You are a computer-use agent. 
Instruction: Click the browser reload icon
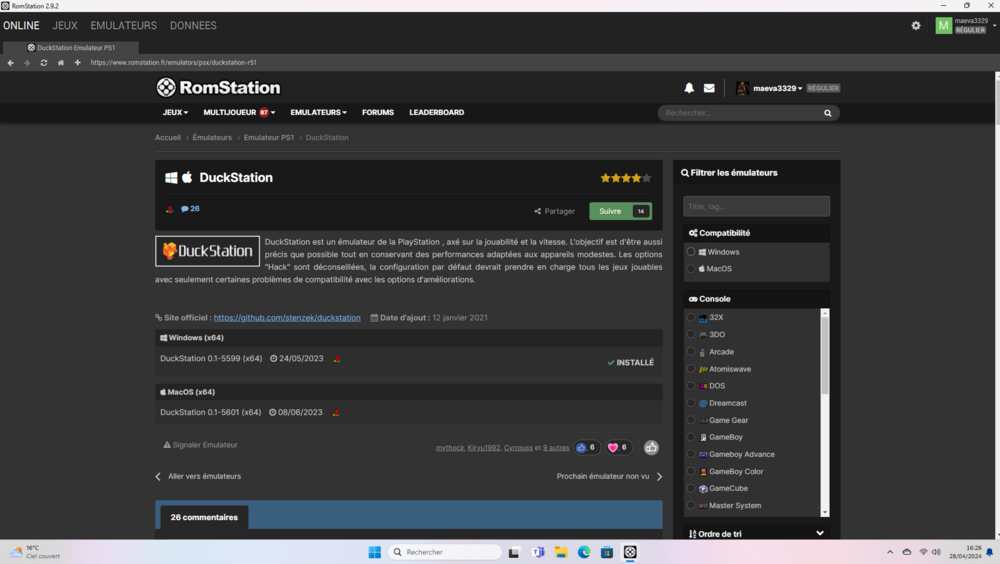click(43, 63)
